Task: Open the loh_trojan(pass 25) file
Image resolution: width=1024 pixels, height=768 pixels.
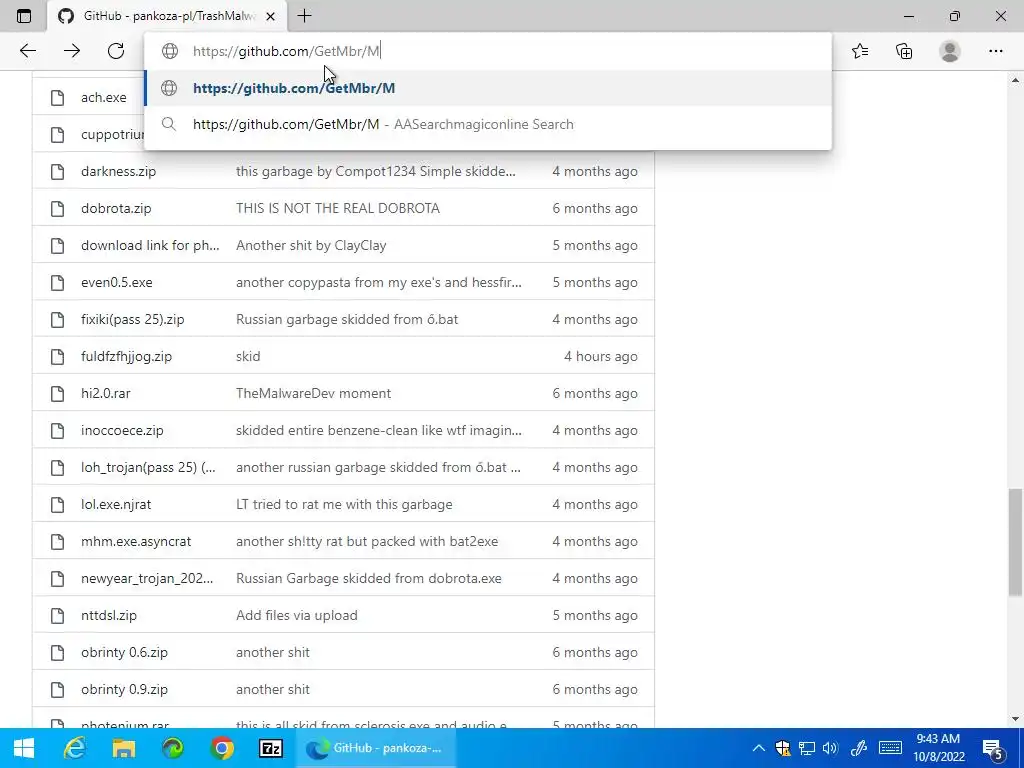Action: (x=148, y=468)
